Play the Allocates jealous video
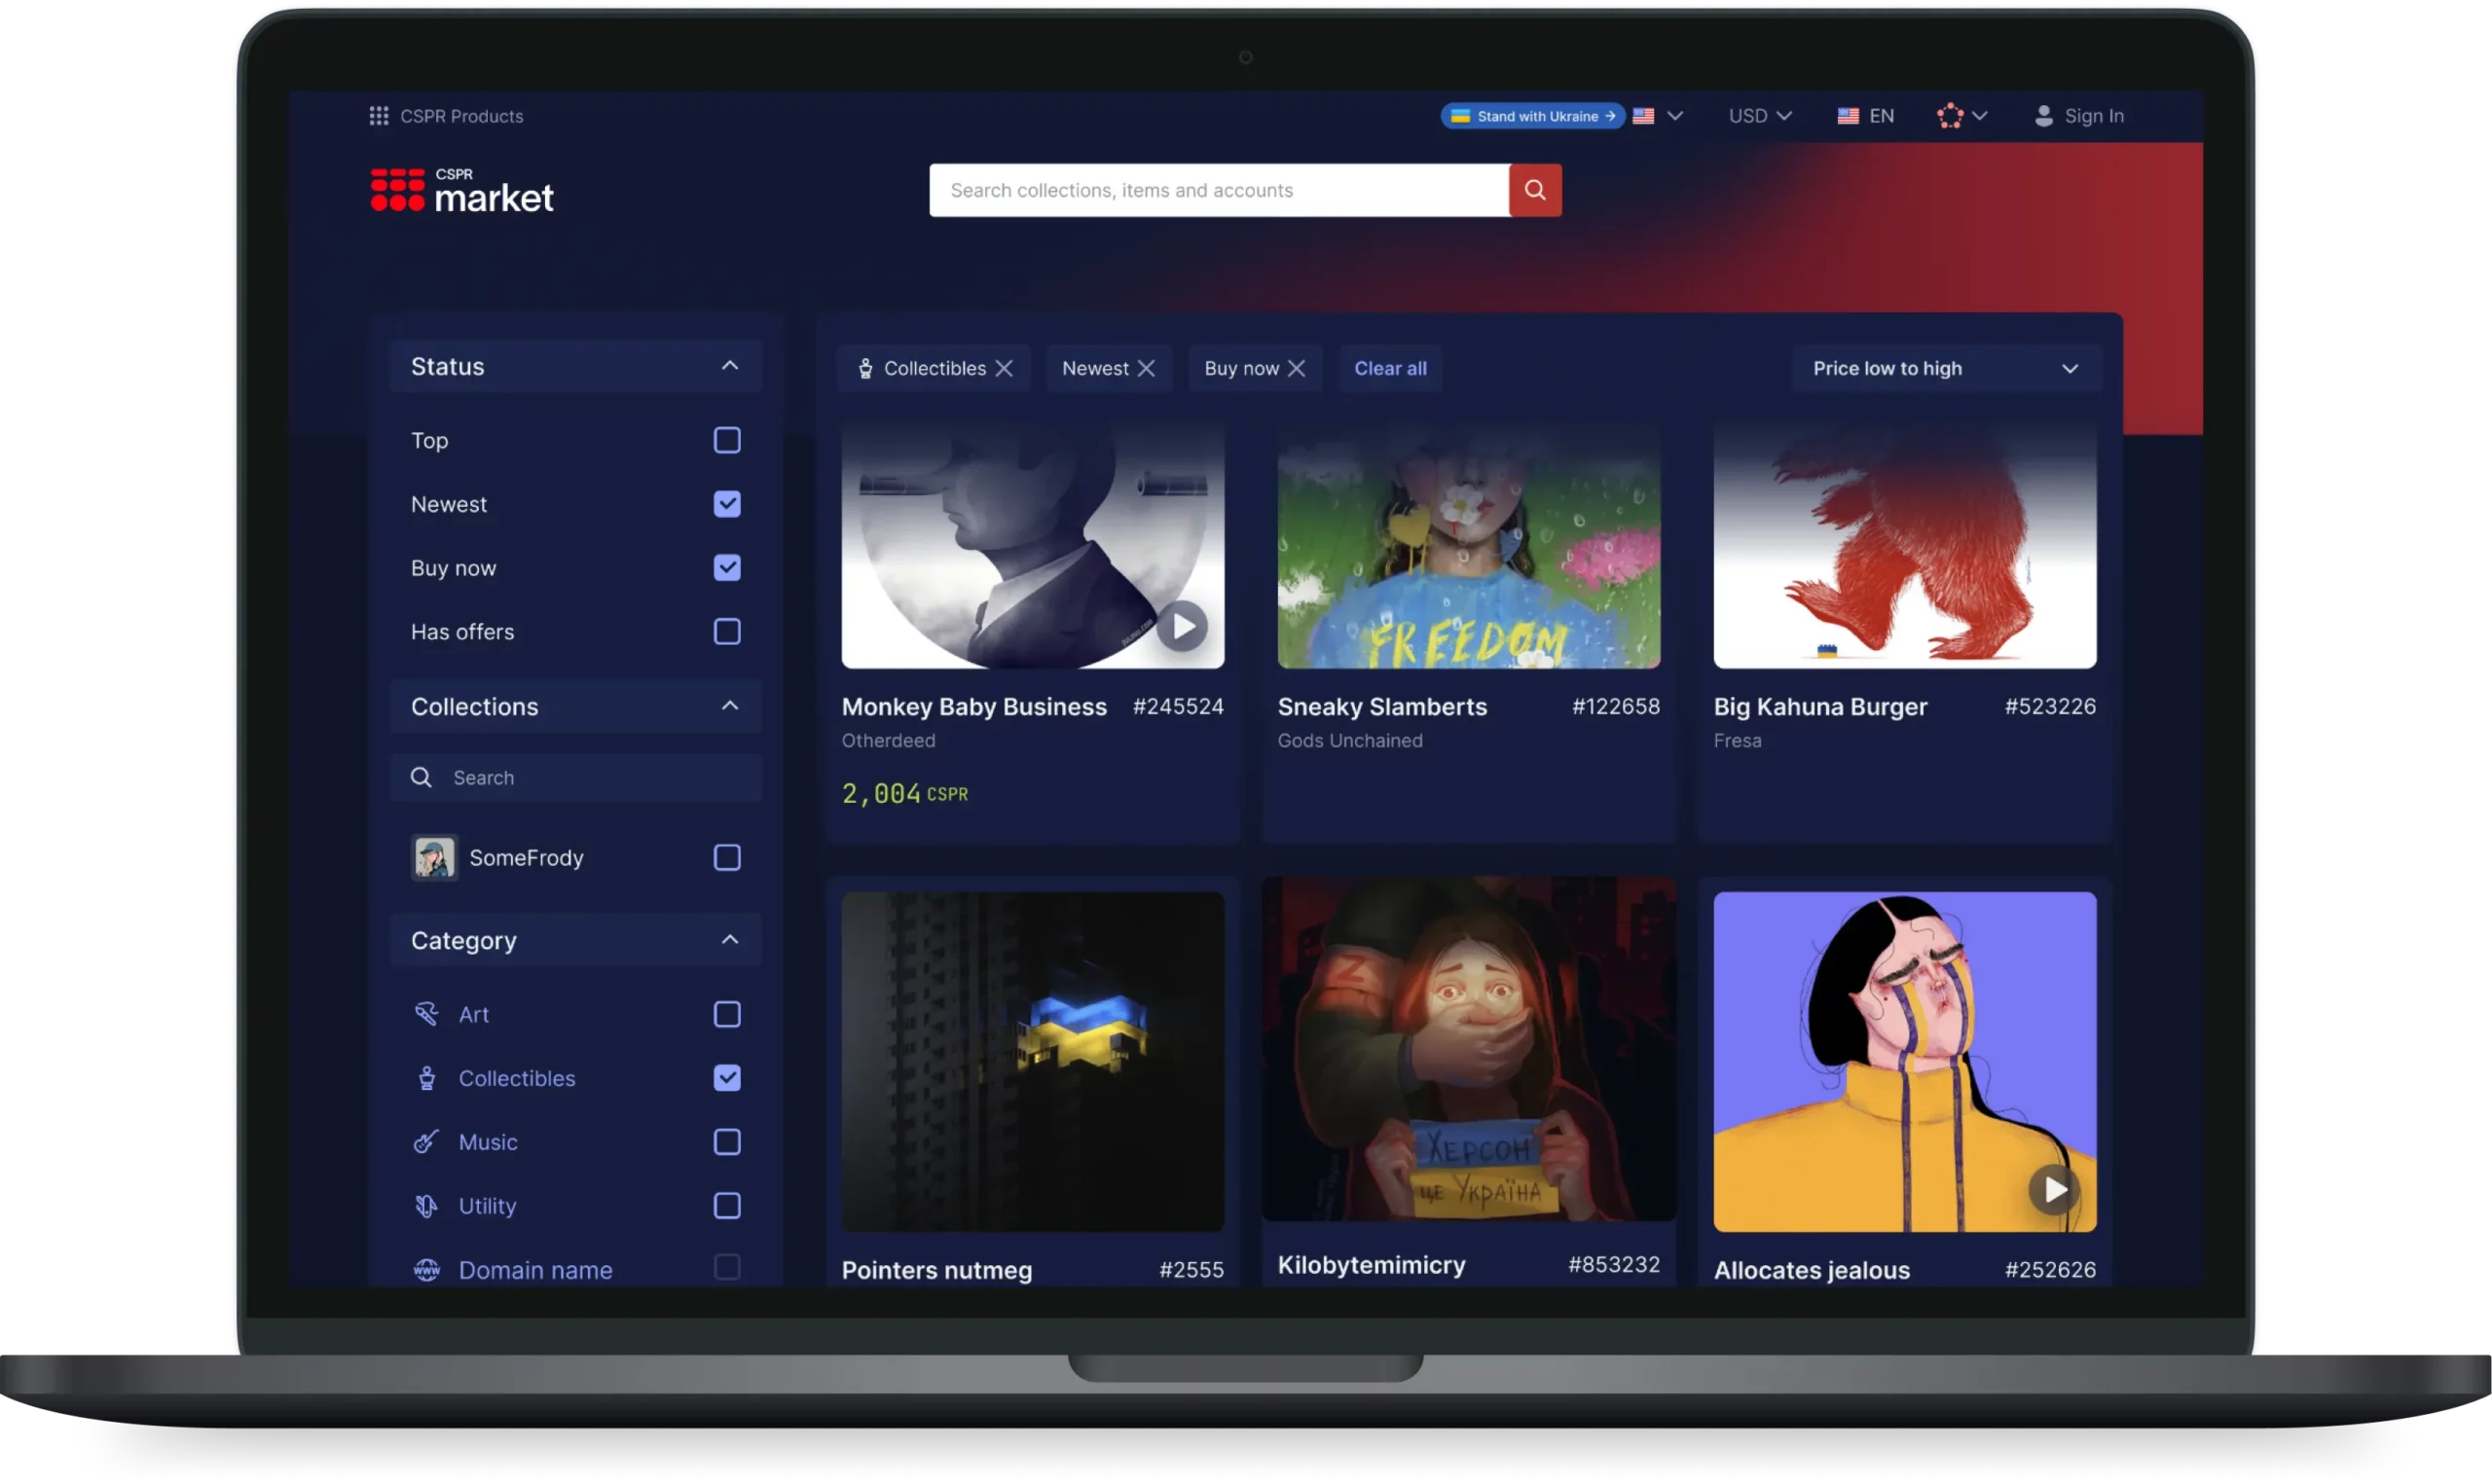 (2054, 1190)
